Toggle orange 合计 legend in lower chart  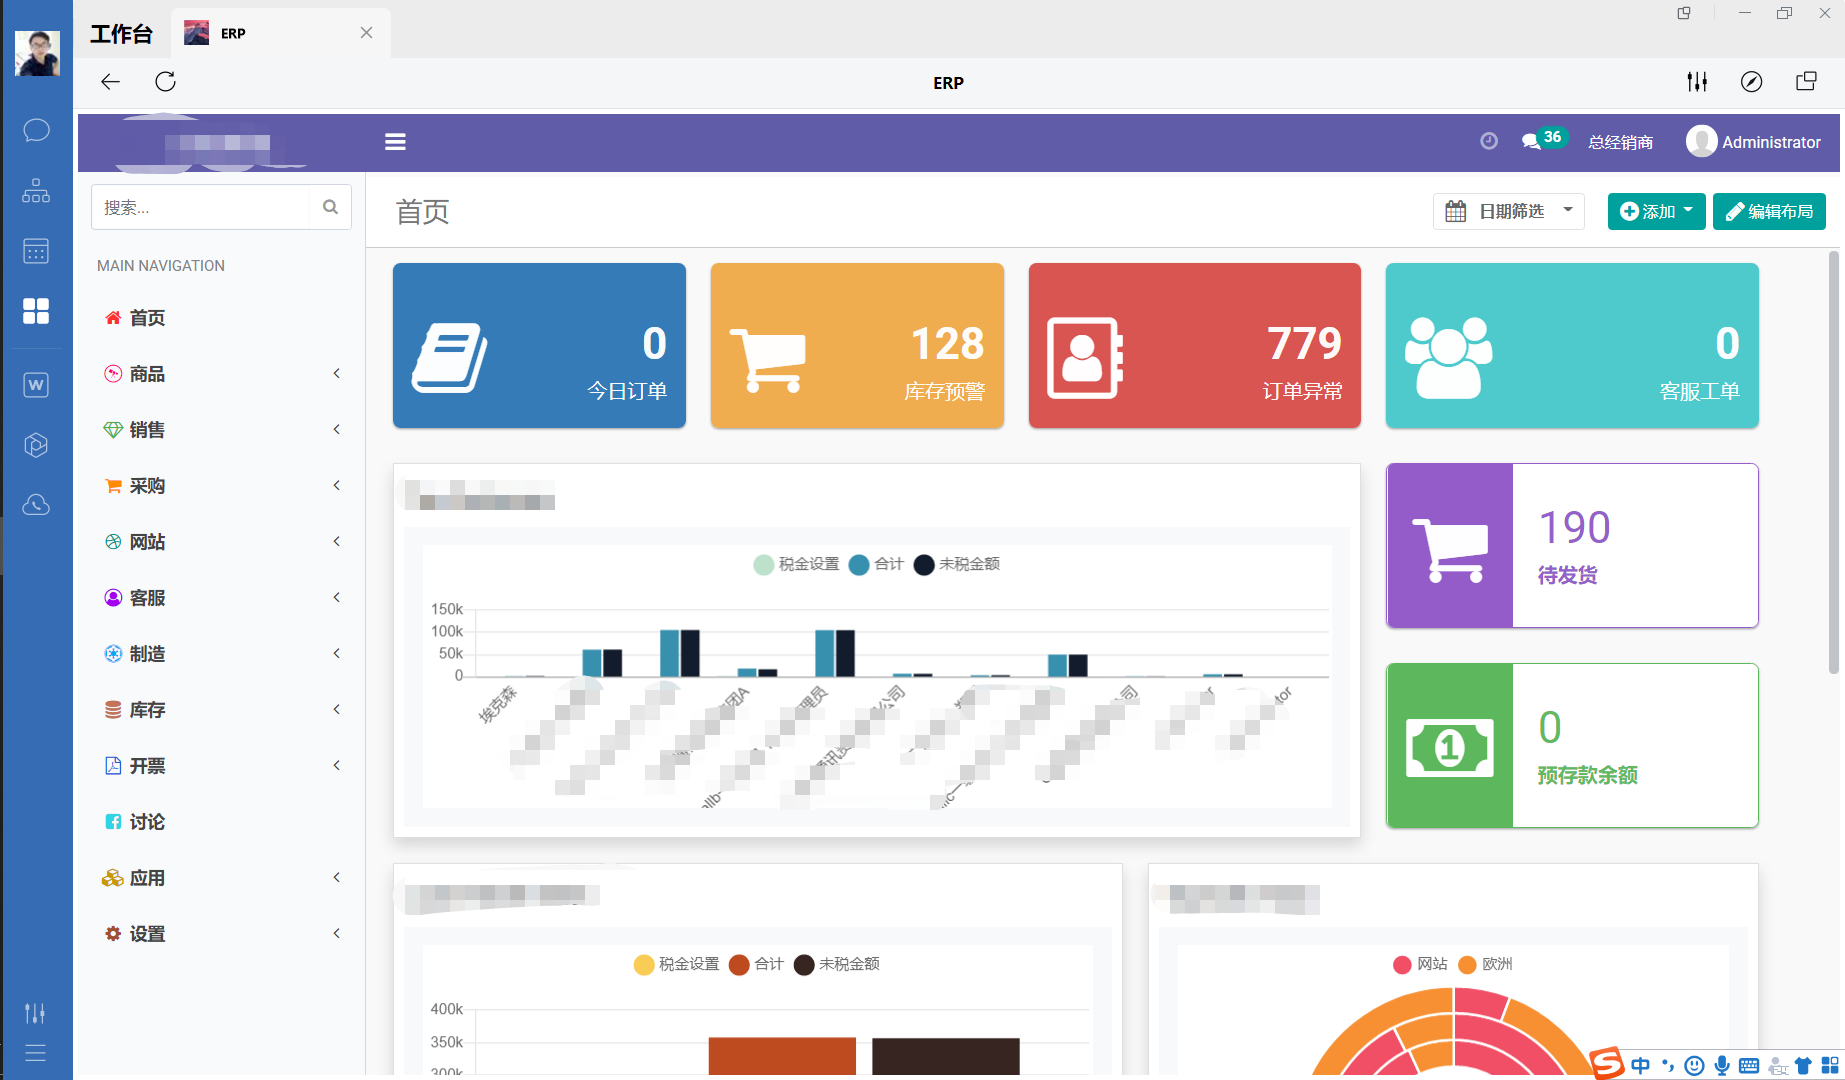tap(756, 965)
